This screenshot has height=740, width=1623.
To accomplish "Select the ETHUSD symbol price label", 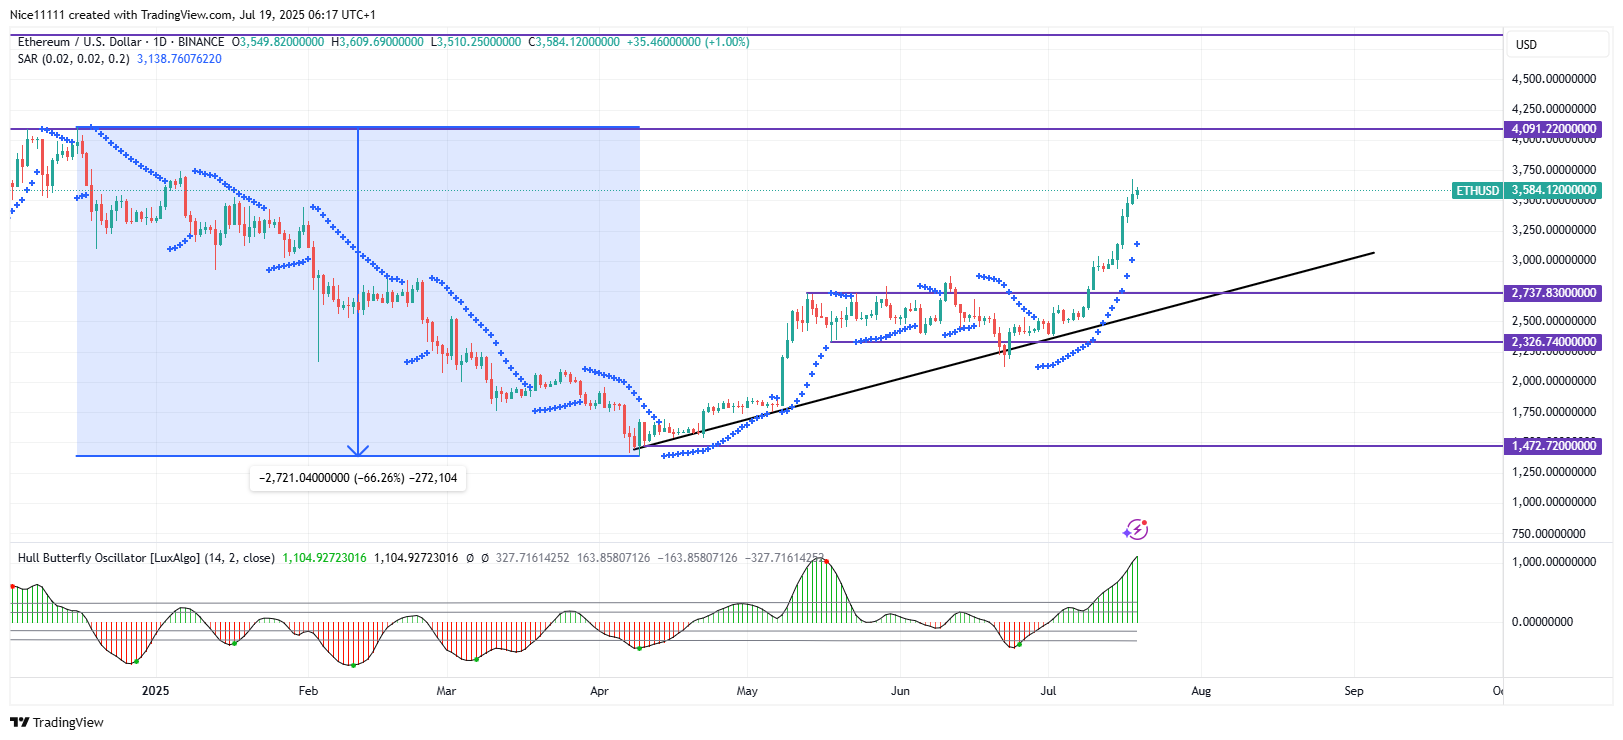I will click(x=1477, y=190).
